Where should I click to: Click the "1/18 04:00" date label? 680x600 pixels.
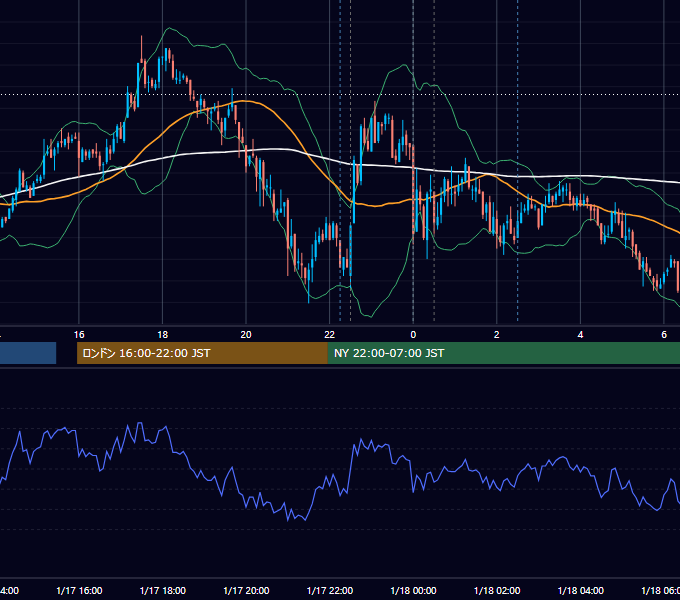coord(581,590)
